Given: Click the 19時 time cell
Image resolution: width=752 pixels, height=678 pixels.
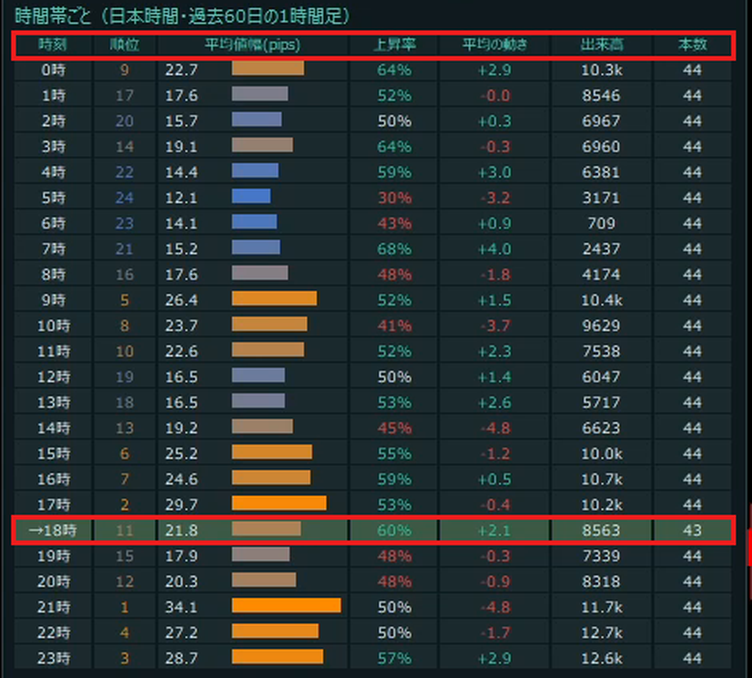Looking at the screenshot, I should click(53, 556).
